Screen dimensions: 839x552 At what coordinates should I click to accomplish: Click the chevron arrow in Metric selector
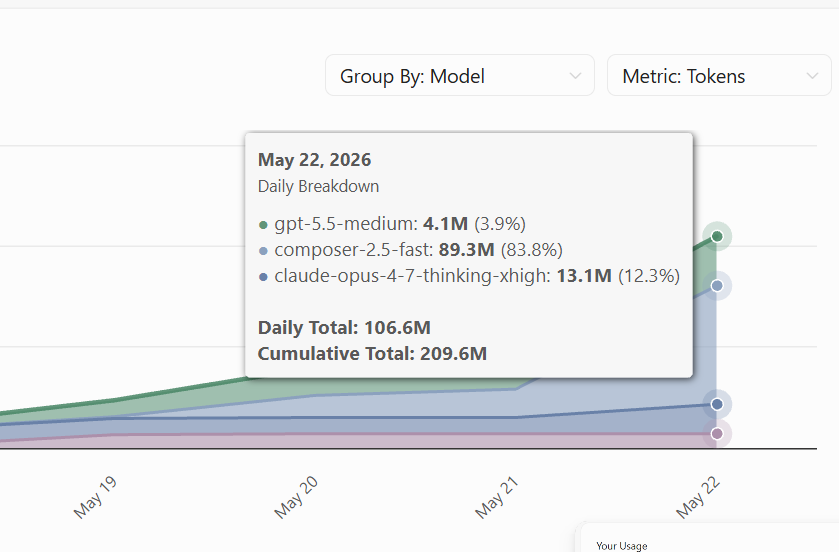(812, 76)
